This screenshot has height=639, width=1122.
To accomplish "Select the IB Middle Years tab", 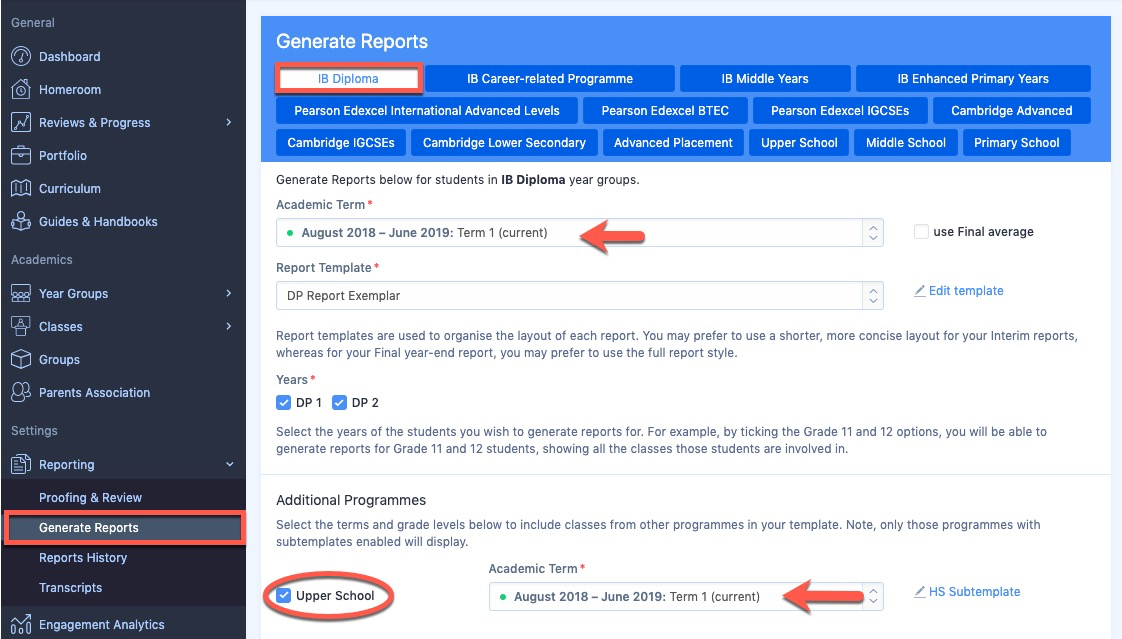I will (765, 79).
